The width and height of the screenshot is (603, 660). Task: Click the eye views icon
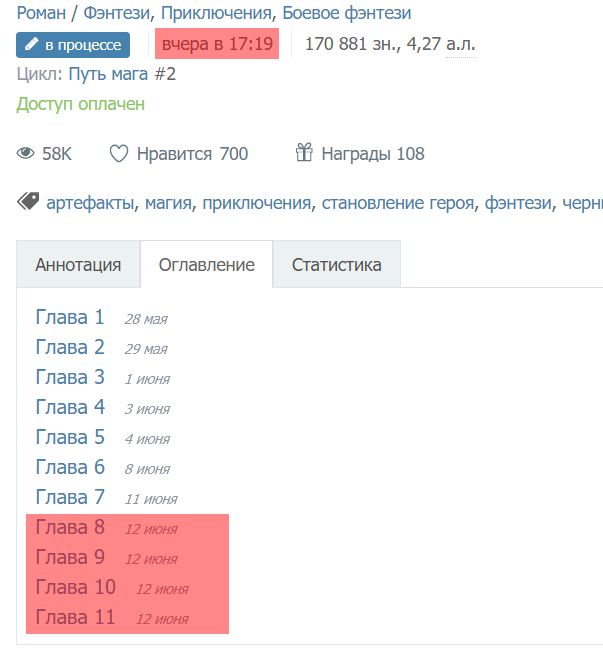click(26, 154)
